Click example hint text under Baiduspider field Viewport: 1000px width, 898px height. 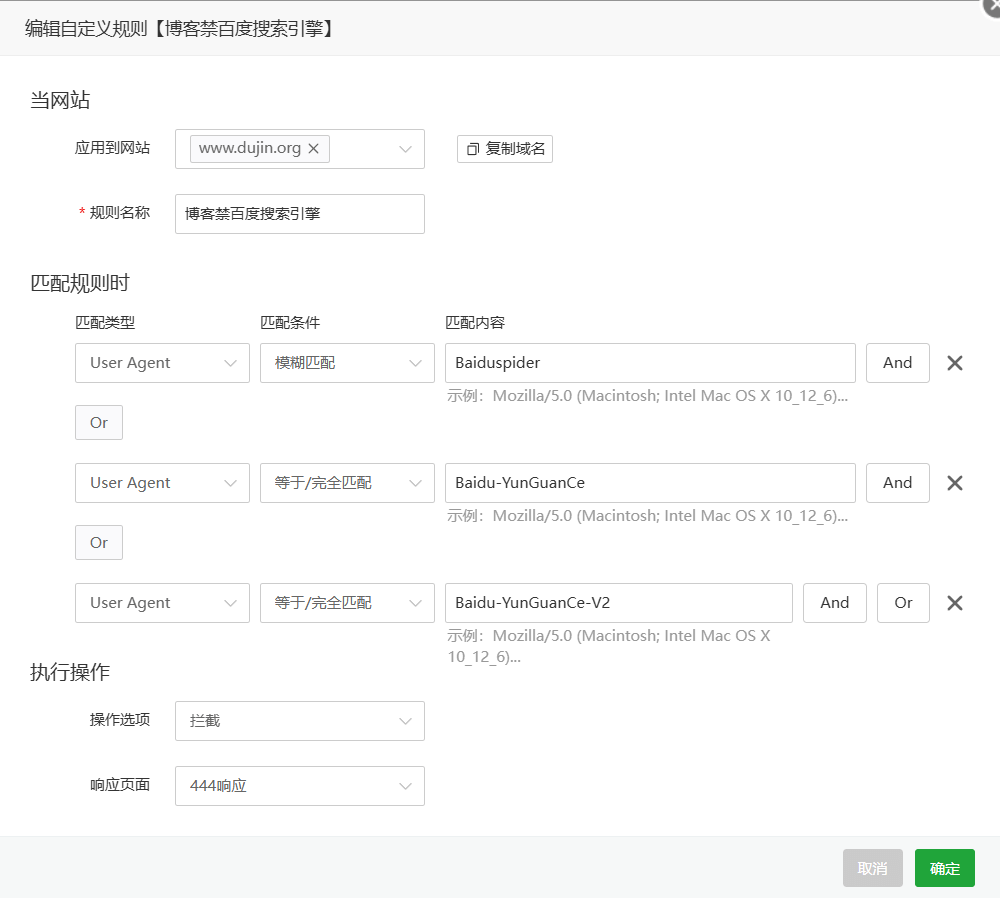(x=647, y=396)
